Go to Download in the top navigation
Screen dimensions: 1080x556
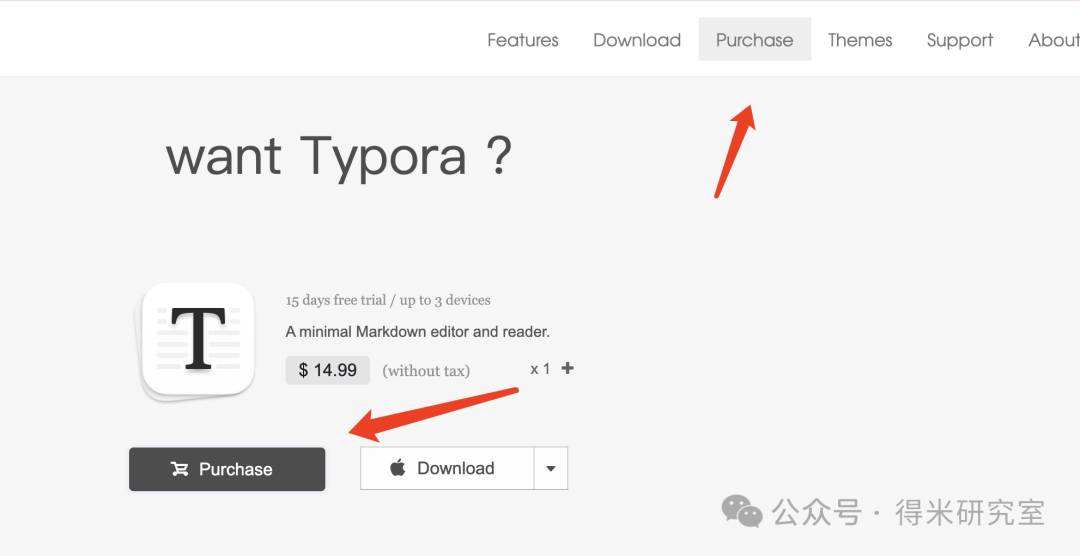point(637,40)
